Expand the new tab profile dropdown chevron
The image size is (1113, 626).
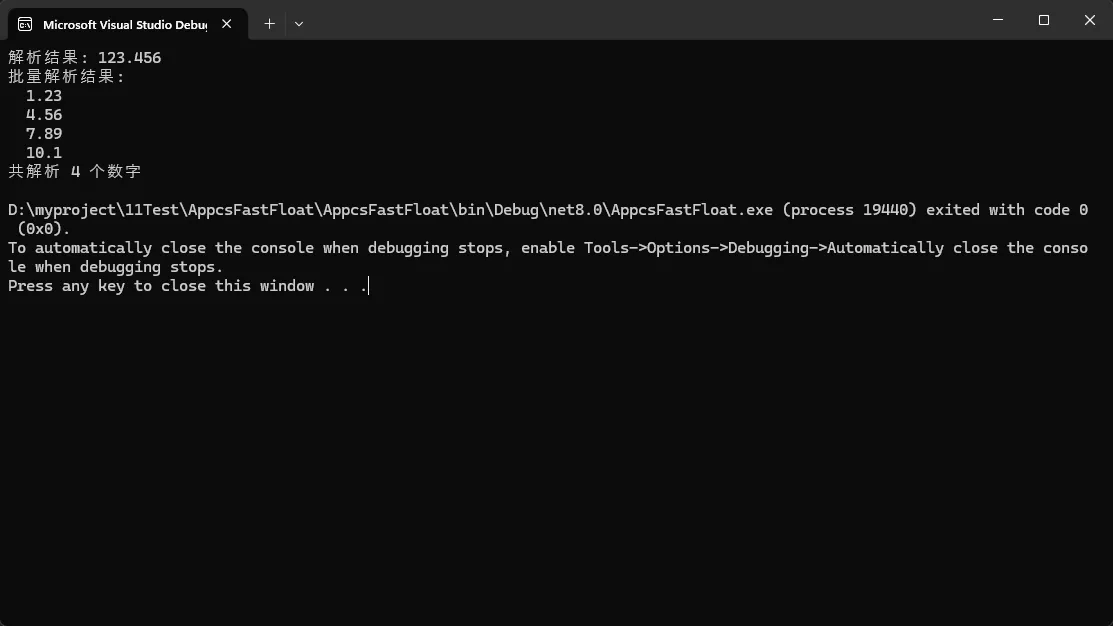click(299, 23)
